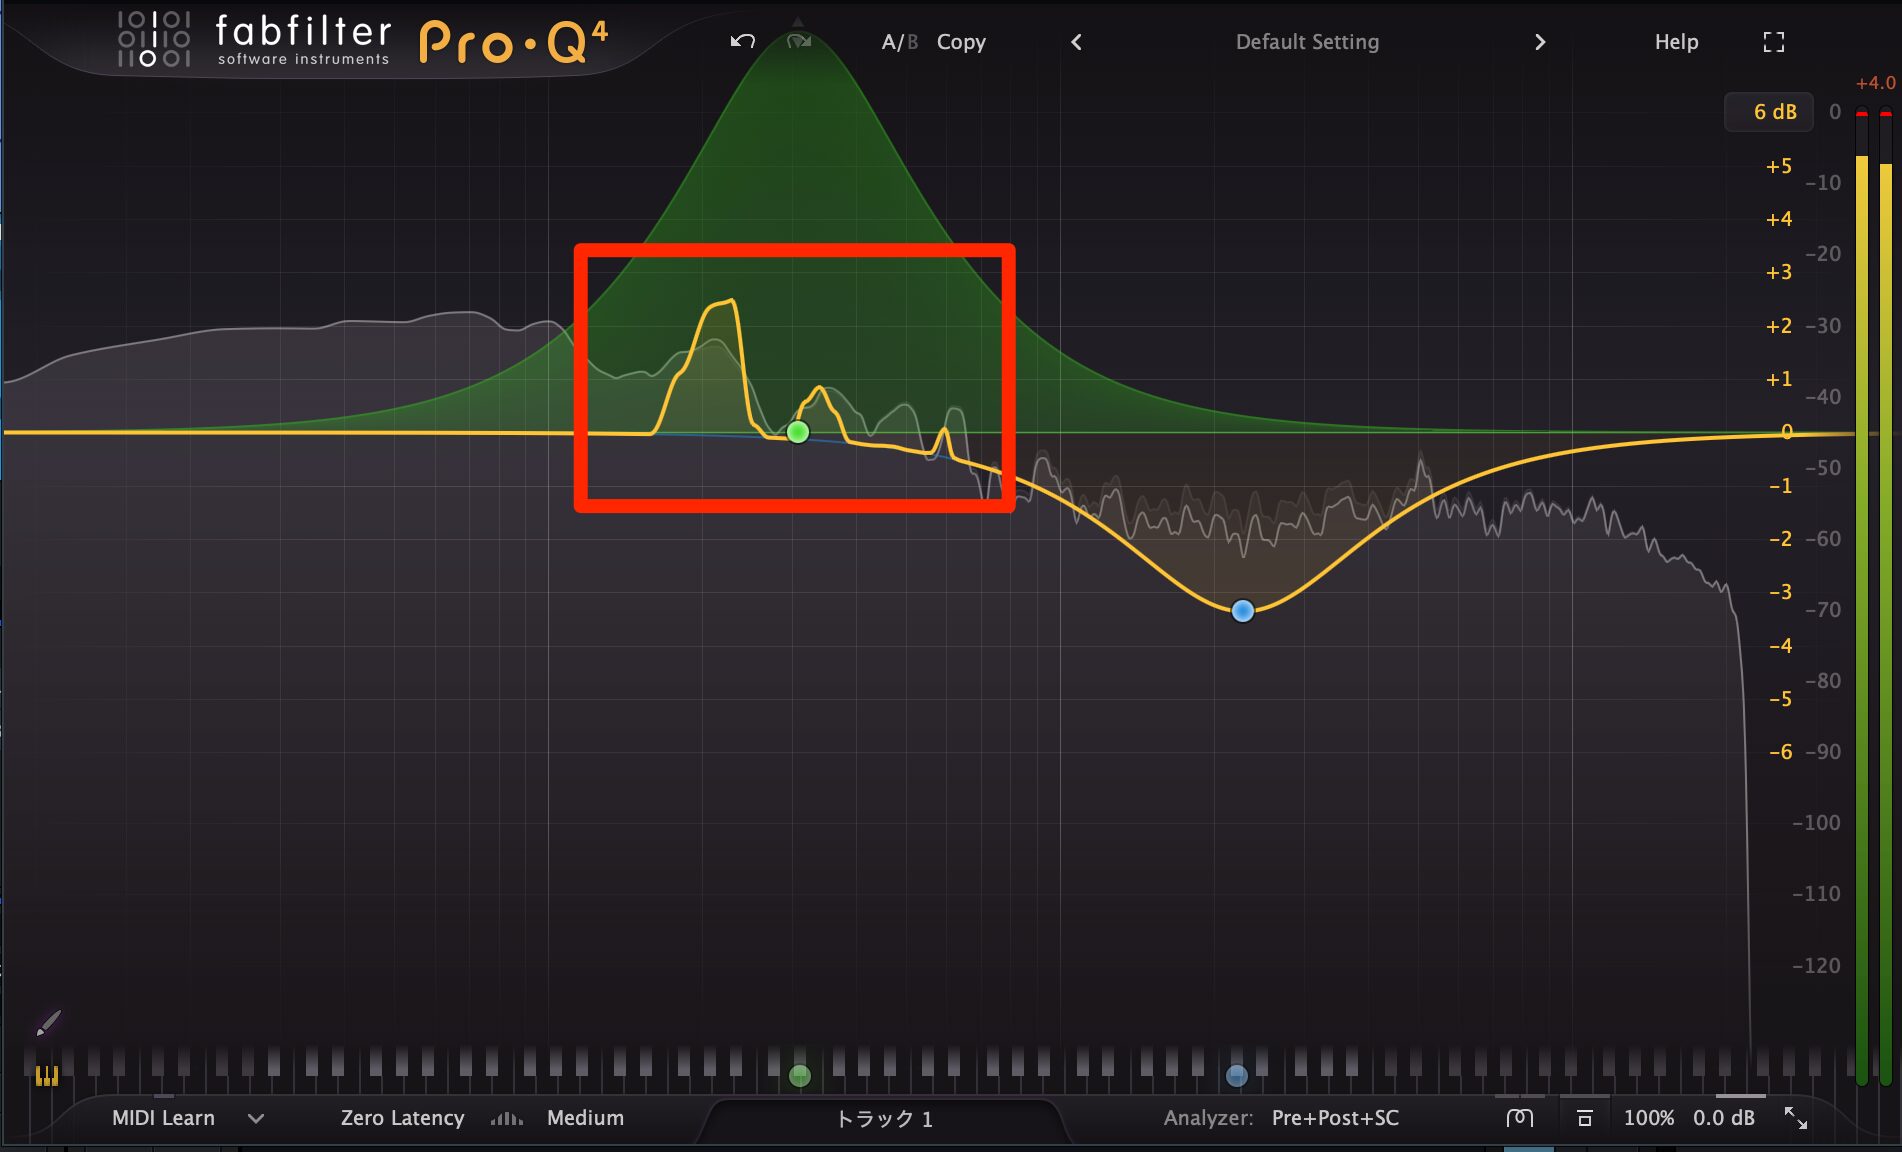Click the 100% output scale value
The height and width of the screenshot is (1152, 1902).
(1648, 1118)
